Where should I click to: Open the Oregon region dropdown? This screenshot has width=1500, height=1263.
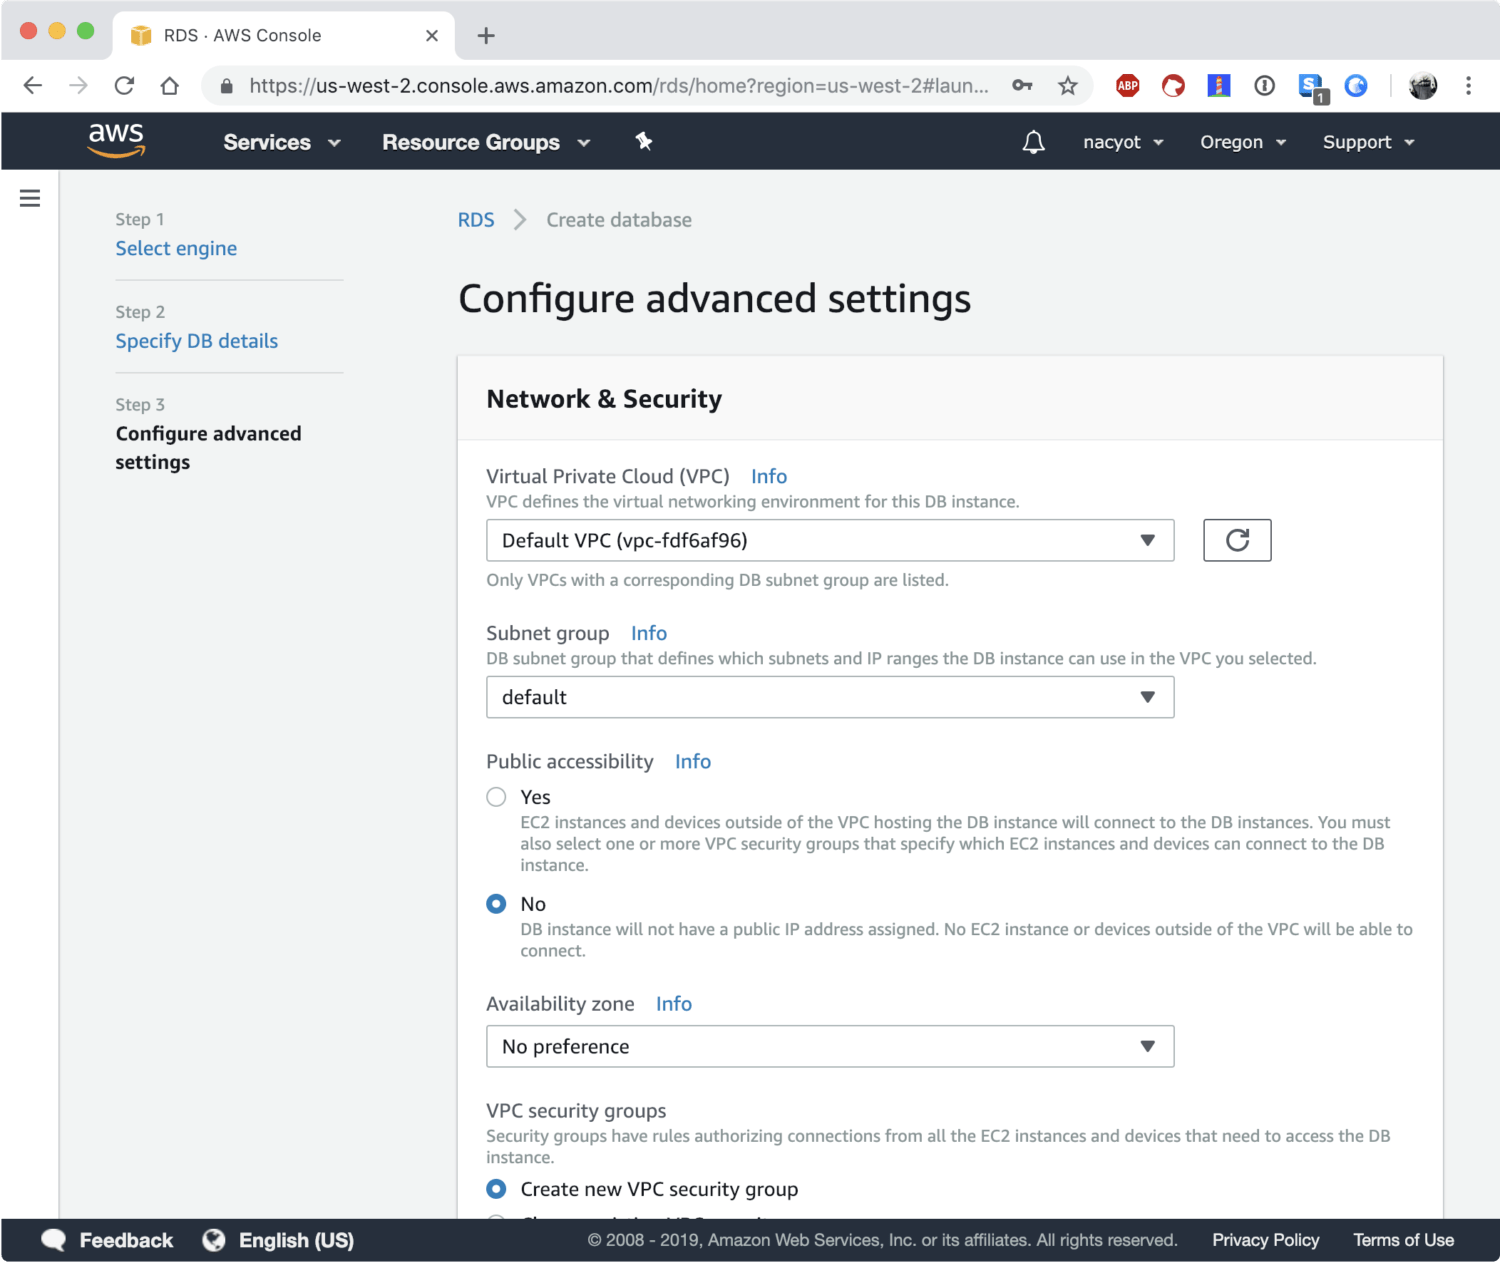(x=1243, y=142)
